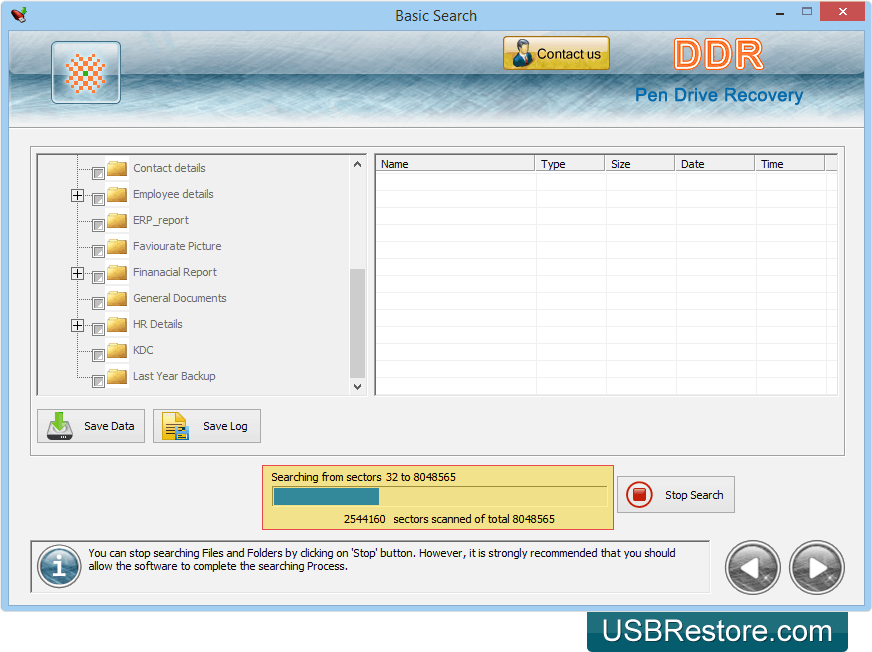Image resolution: width=872 pixels, height=652 pixels.
Task: Check the Finanacial Report checkbox
Action: [98, 277]
